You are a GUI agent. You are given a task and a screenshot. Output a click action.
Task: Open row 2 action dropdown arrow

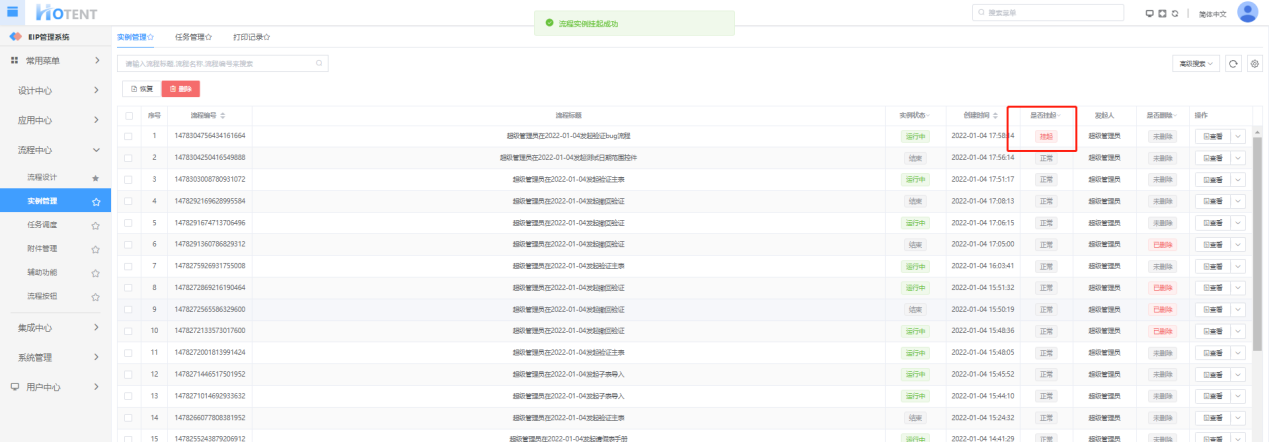1238,157
